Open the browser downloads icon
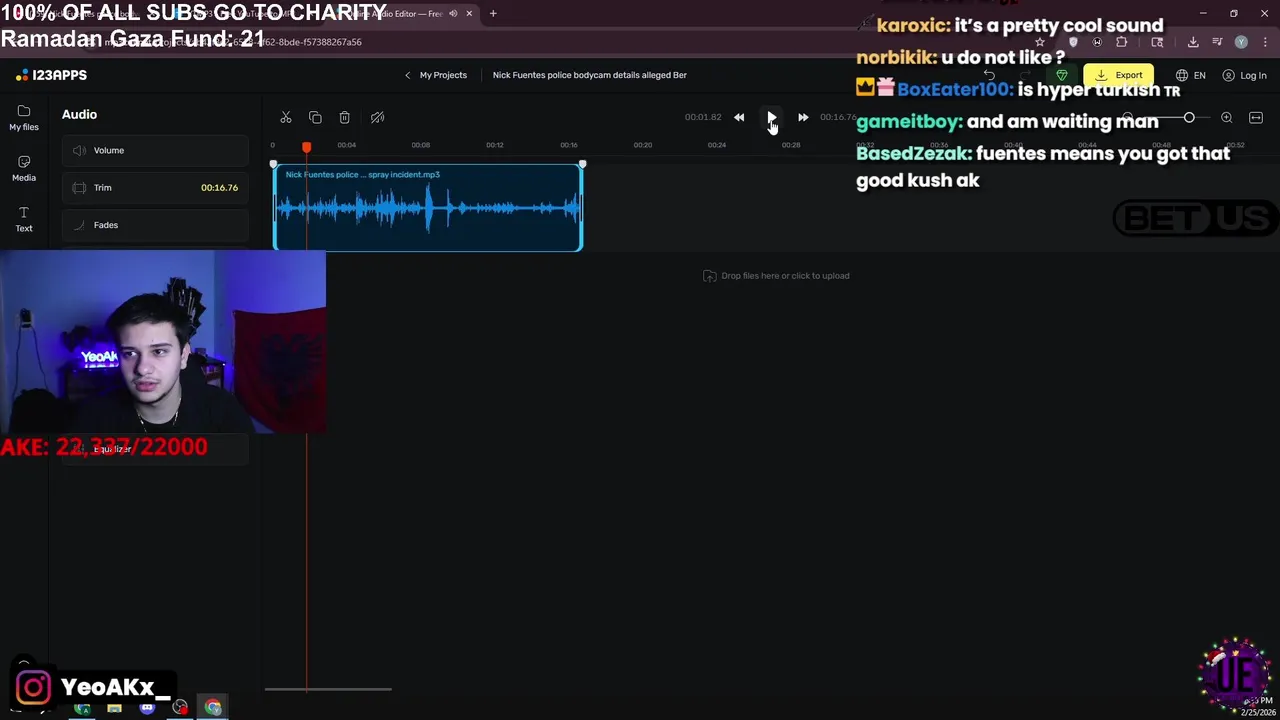The image size is (1280, 720). pos(1193,42)
